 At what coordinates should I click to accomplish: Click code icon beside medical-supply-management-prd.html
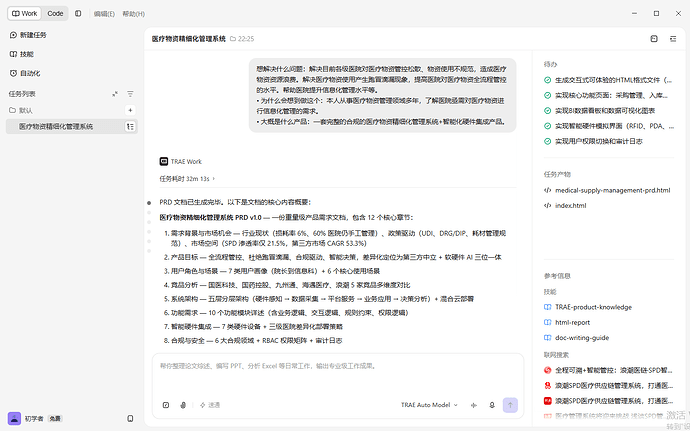[x=547, y=190]
